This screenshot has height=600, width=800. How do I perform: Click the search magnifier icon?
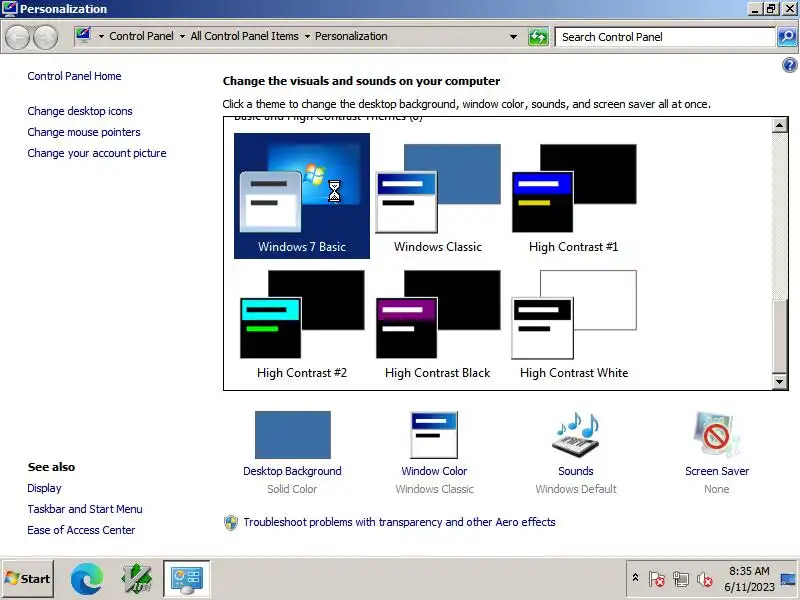(787, 37)
